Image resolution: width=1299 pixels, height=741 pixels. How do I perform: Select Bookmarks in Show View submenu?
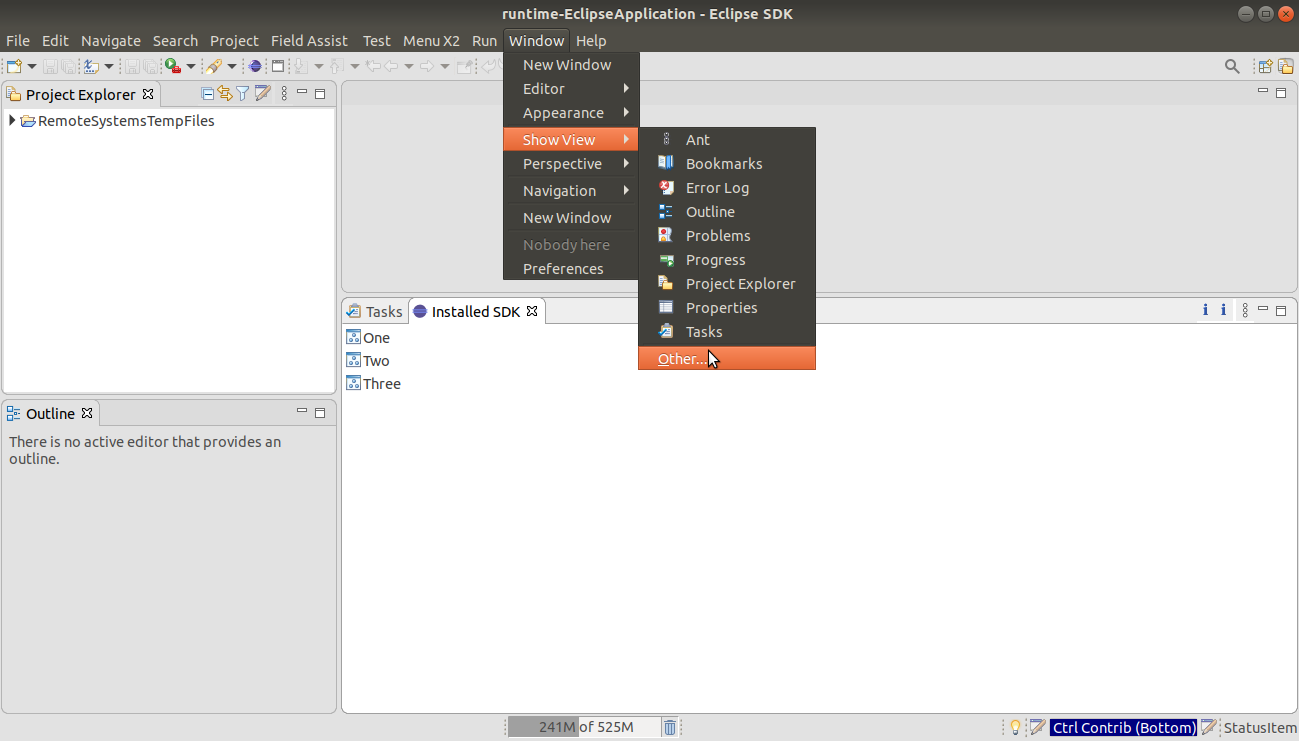pyautogui.click(x=727, y=164)
